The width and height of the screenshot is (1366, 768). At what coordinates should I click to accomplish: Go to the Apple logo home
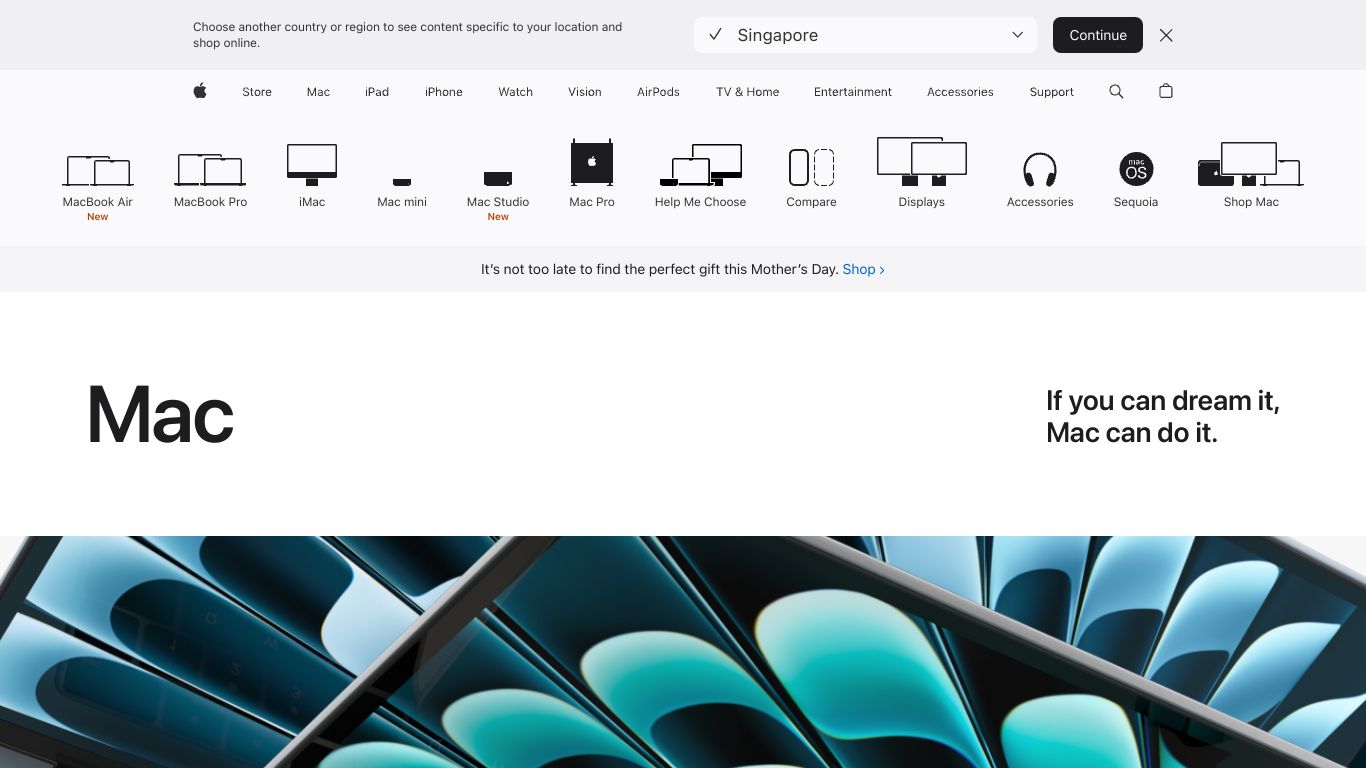200,91
